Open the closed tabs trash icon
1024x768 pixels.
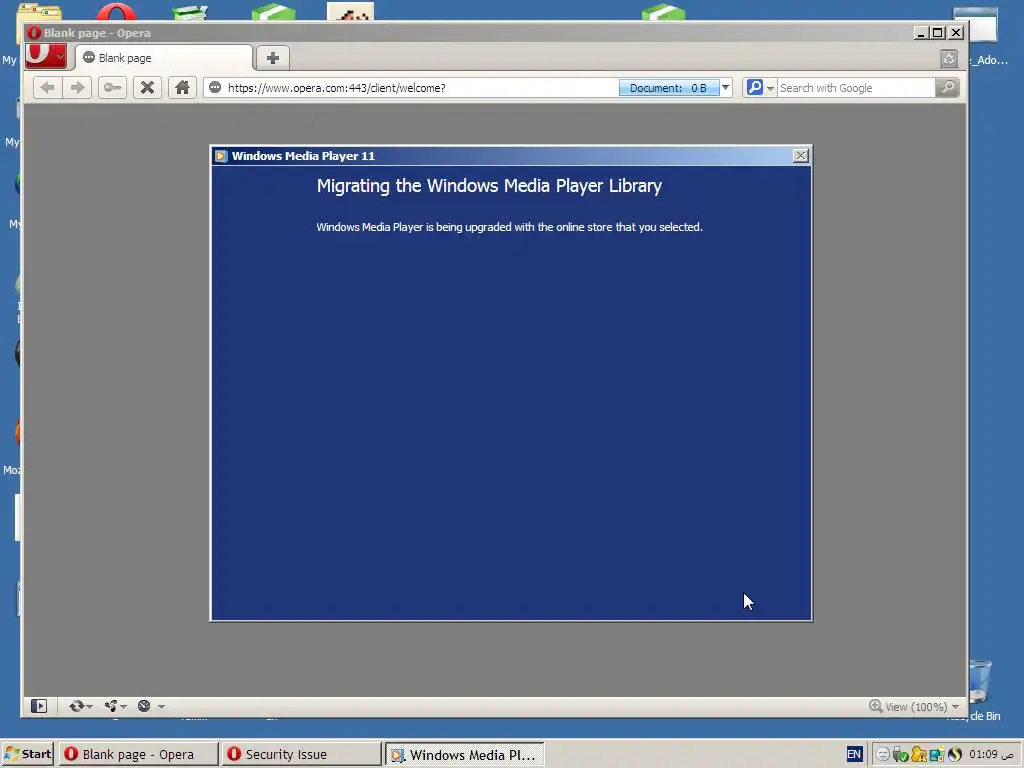coord(949,59)
